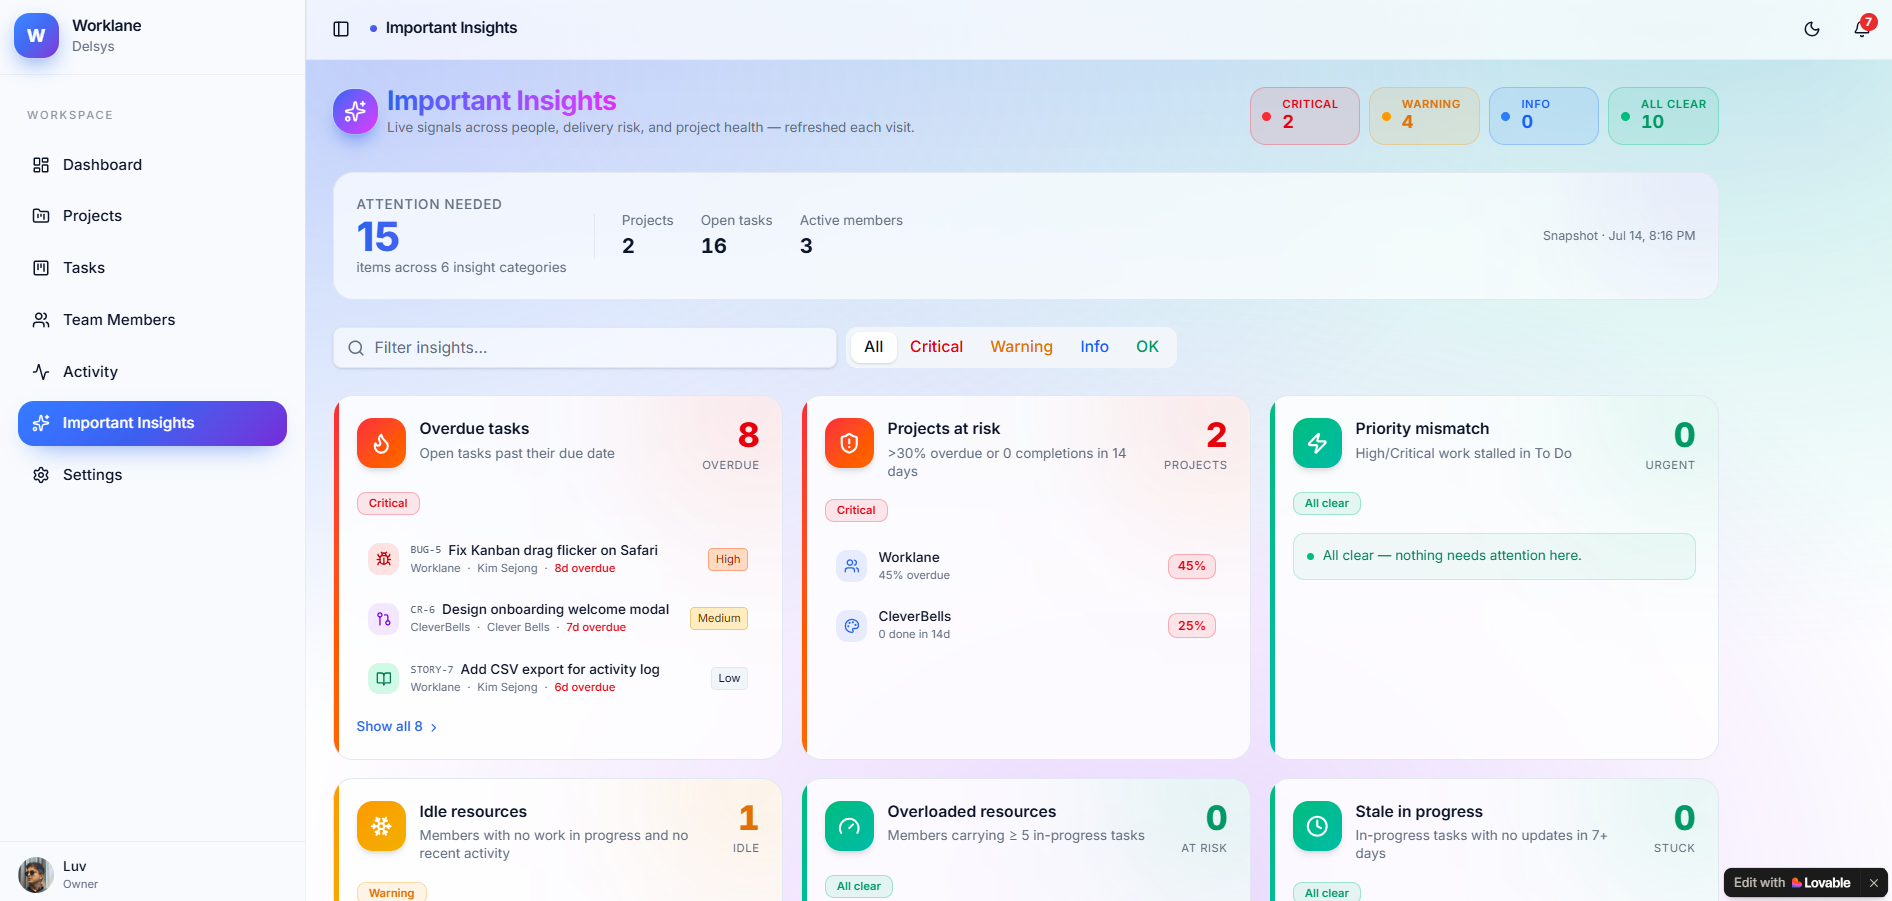Click Worklane project people icon
This screenshot has height=901, width=1892.
point(851,566)
